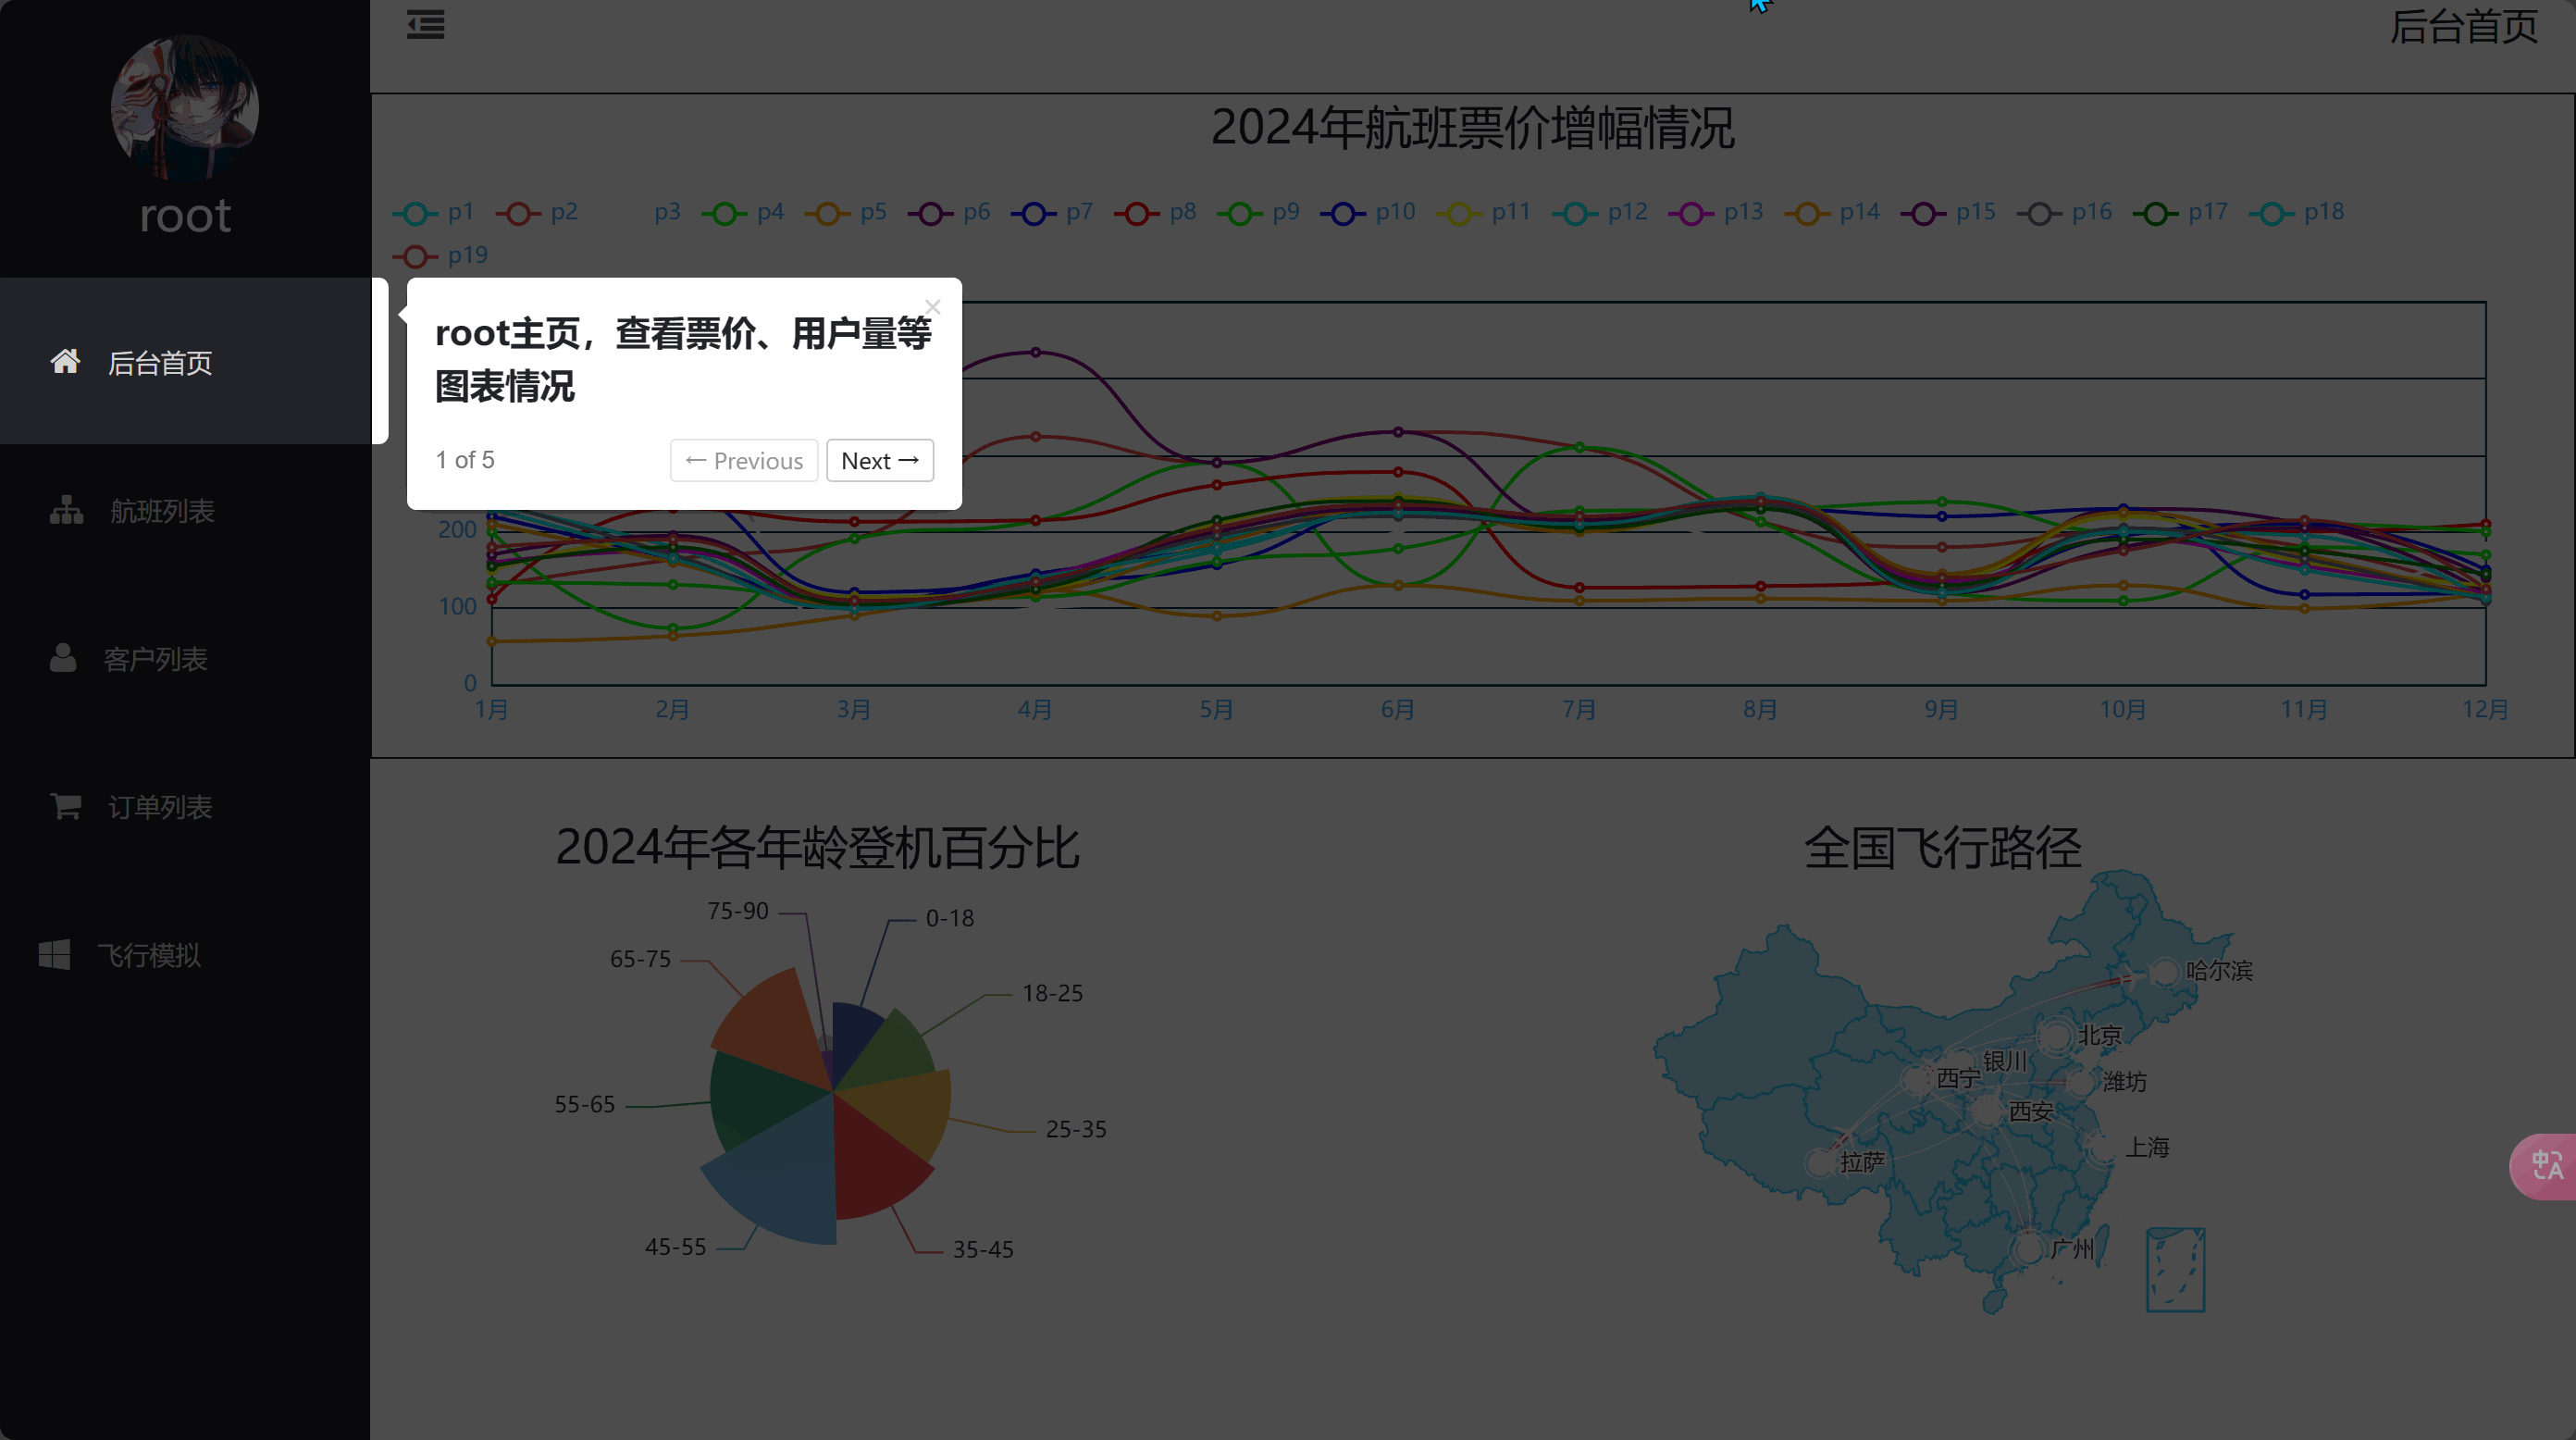
Task: Open the 订单列表 menu item
Action: click(160, 807)
